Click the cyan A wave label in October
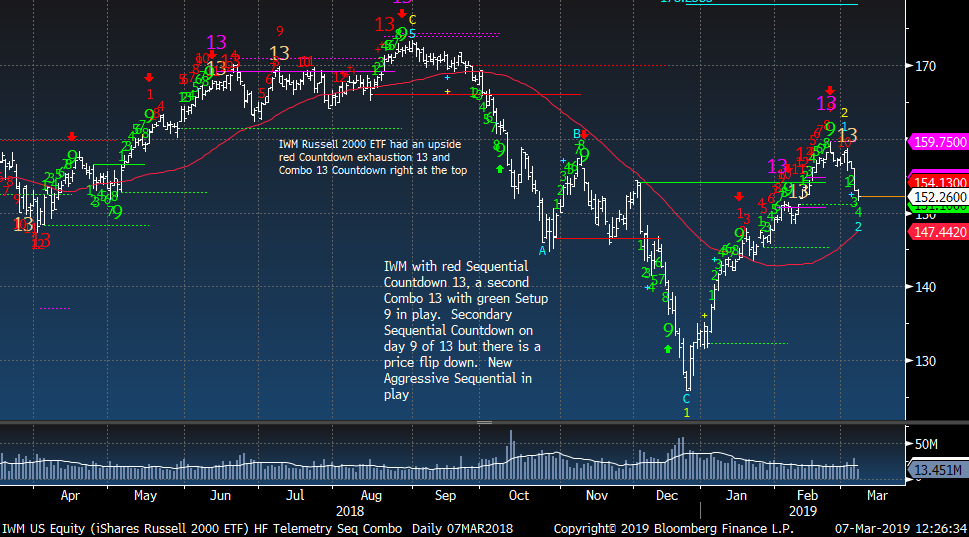 pyautogui.click(x=543, y=251)
